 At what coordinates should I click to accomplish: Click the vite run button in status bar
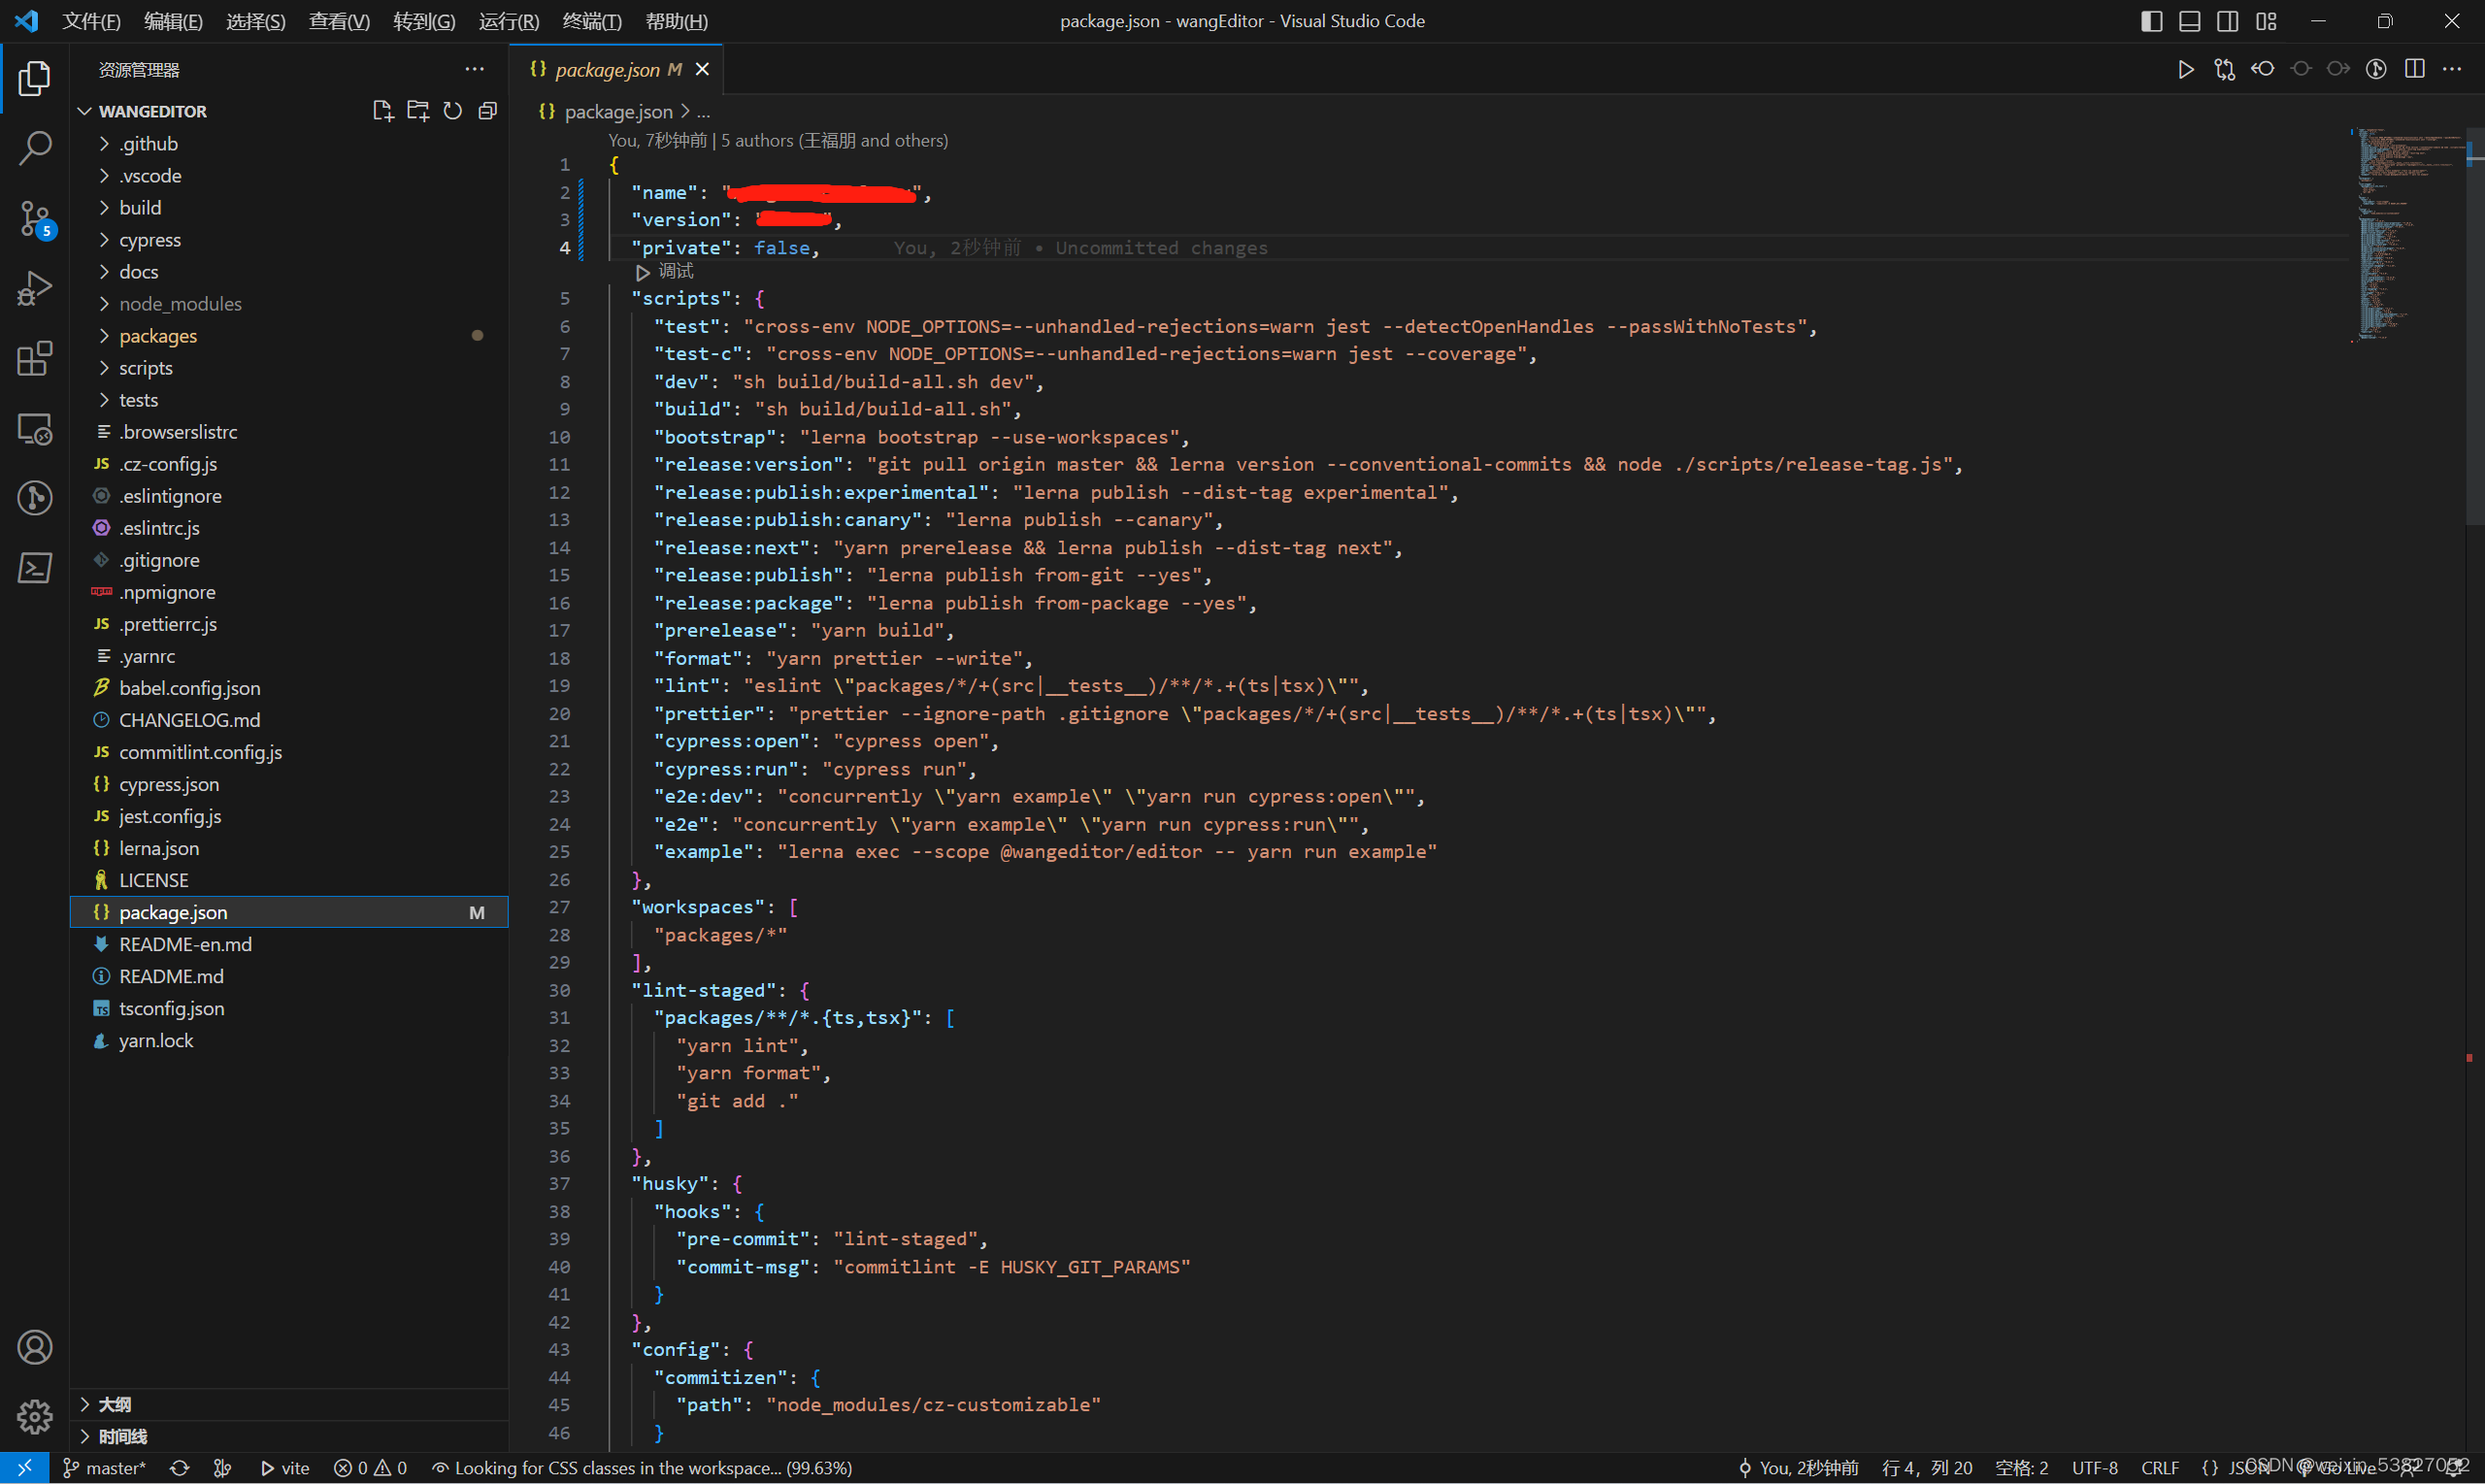[285, 1468]
